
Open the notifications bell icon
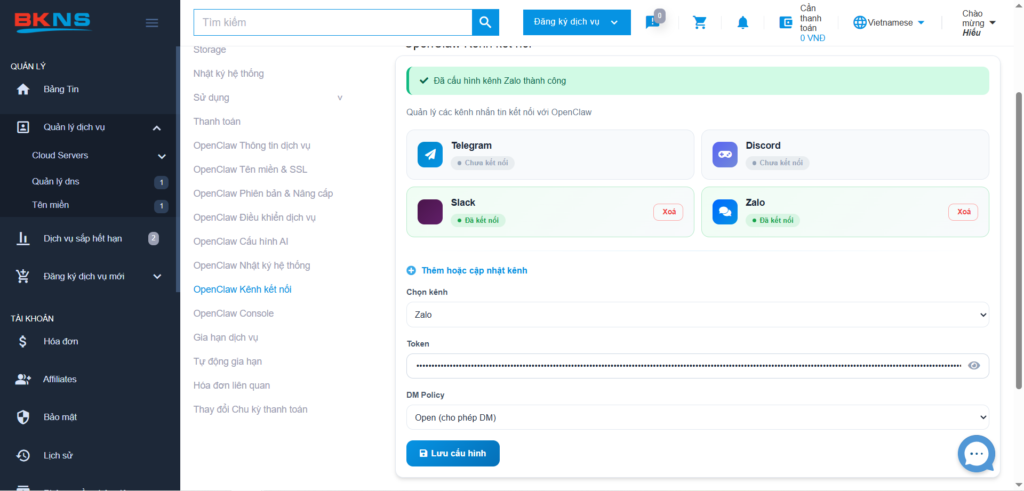(x=743, y=22)
